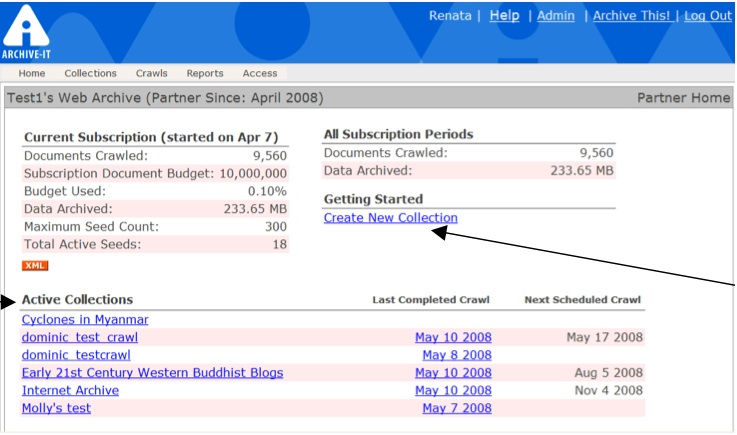This screenshot has width=737, height=435.
Task: Open Early 21st Century Western Buddhist Blogs
Action: [153, 373]
